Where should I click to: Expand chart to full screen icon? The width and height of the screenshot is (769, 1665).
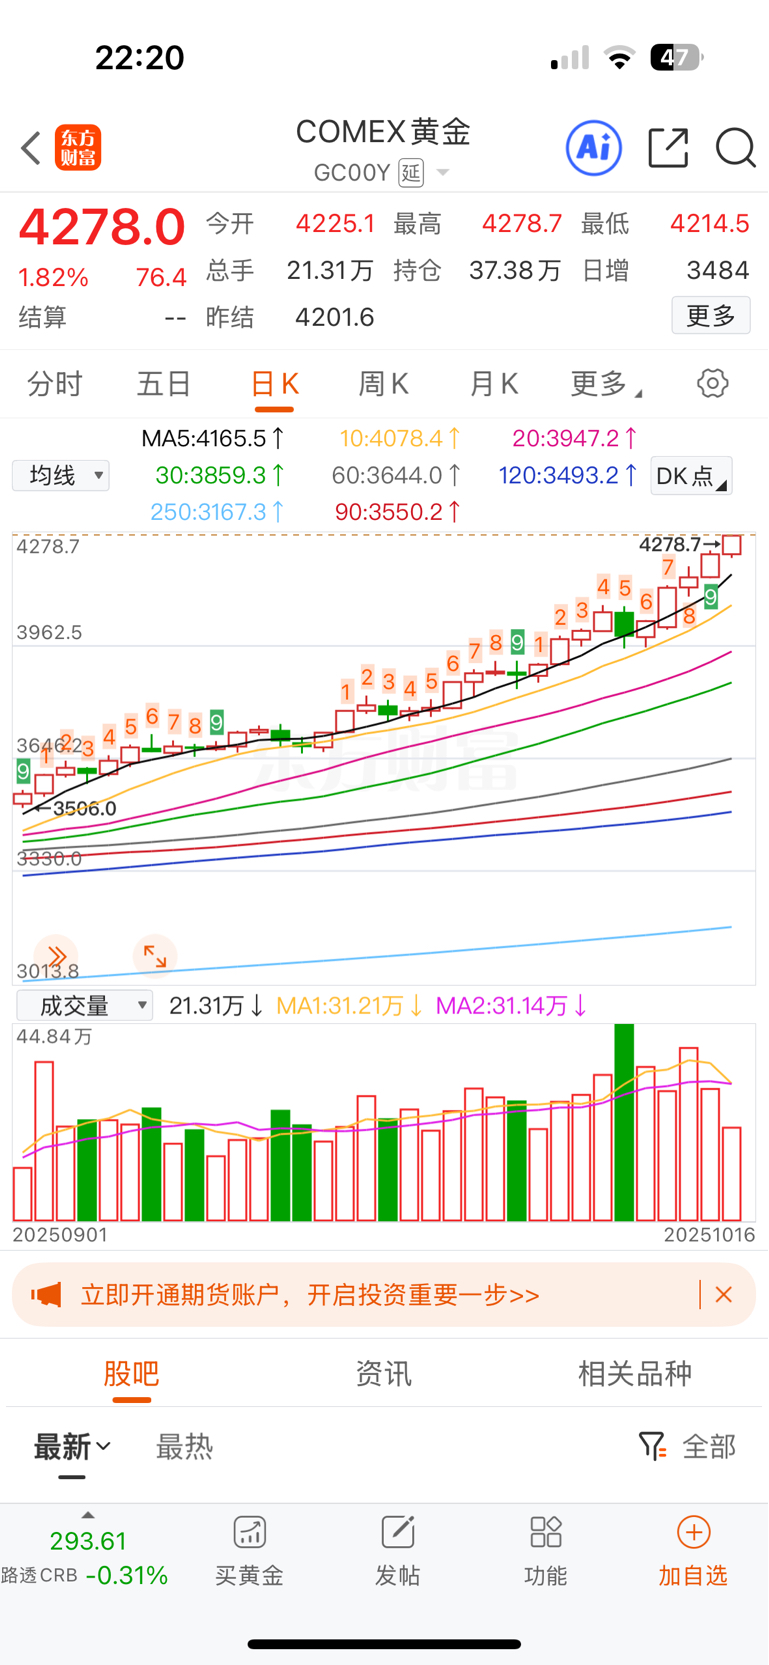tap(155, 955)
